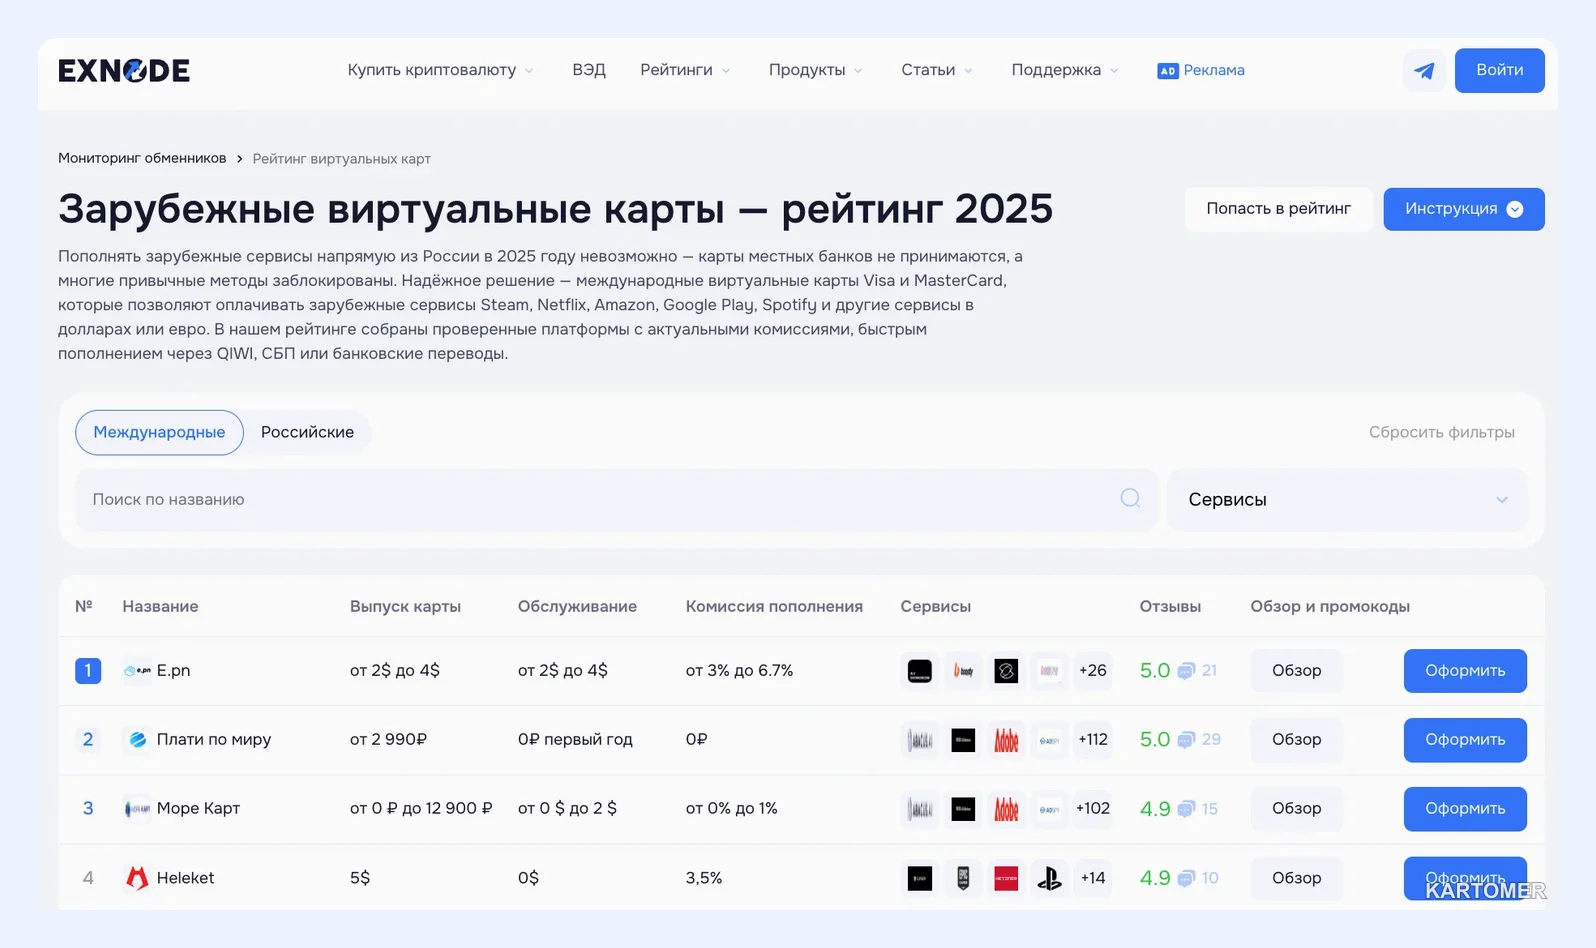
Task: Open the Telegram channel icon
Action: tap(1424, 70)
